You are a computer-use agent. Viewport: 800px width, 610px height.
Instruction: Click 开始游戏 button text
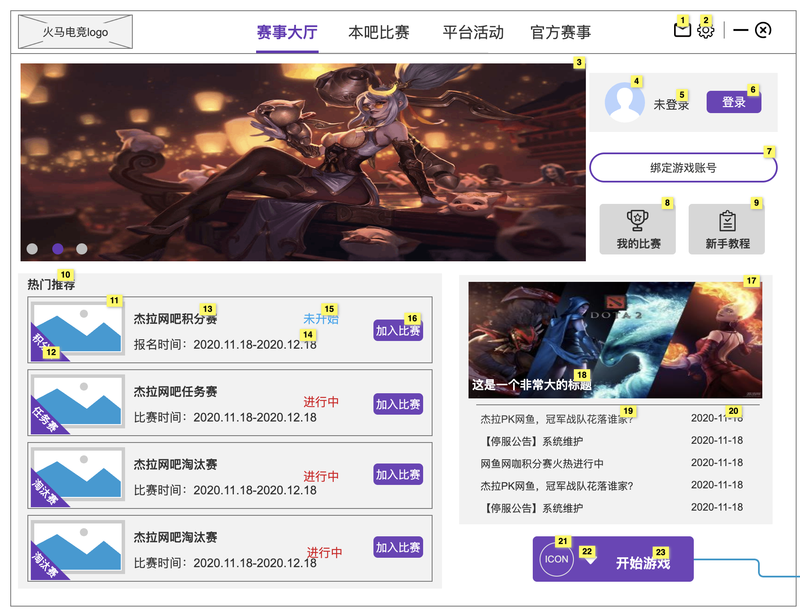[643, 563]
